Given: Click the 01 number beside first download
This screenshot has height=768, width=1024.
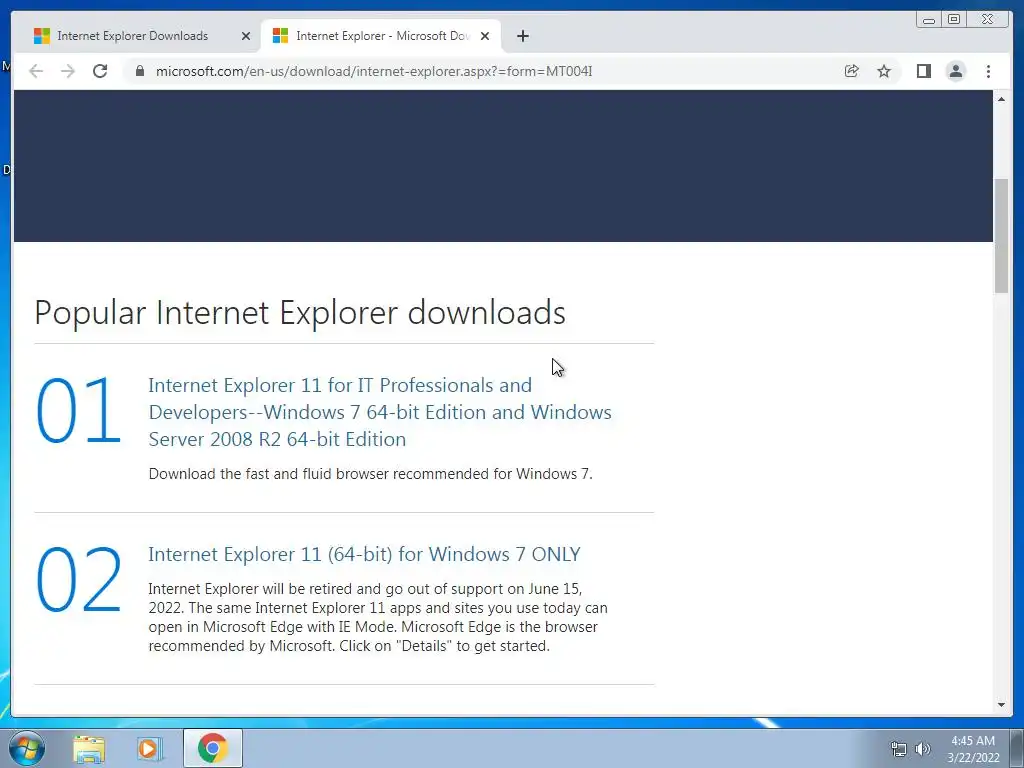Looking at the screenshot, I should (78, 411).
